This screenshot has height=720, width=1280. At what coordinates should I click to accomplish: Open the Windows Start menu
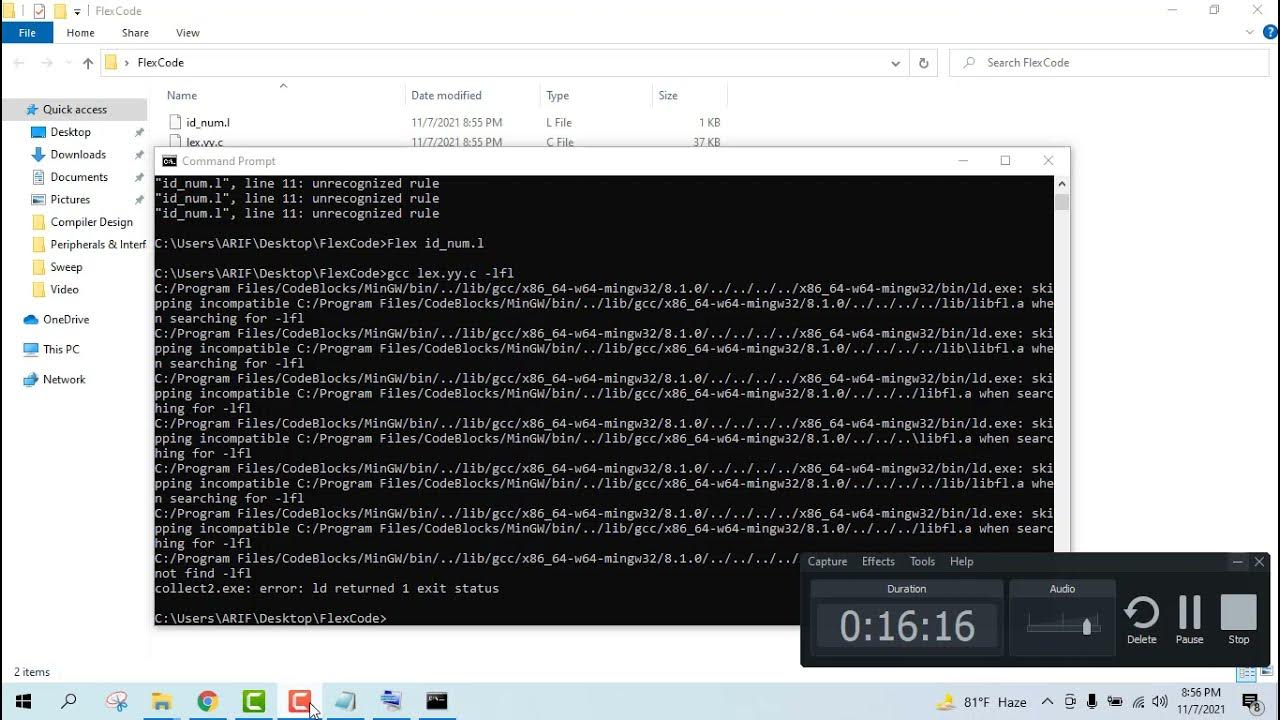(x=23, y=702)
